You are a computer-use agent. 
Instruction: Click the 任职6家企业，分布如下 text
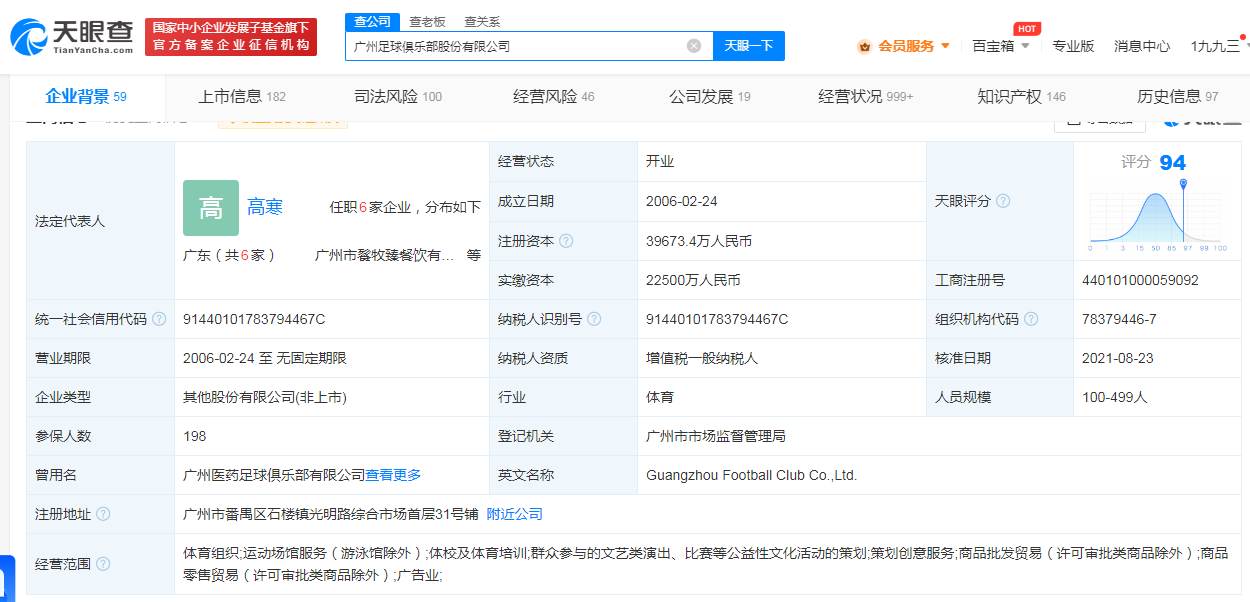click(x=405, y=207)
